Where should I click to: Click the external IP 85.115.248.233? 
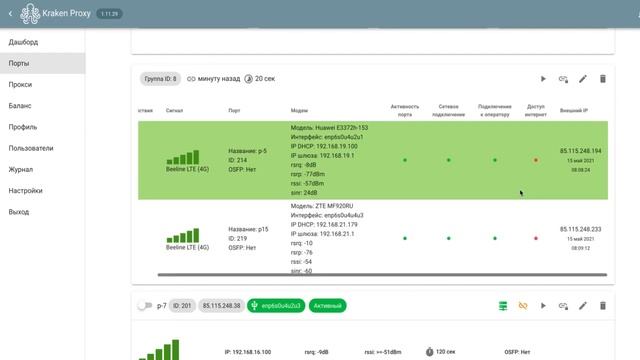[580, 229]
